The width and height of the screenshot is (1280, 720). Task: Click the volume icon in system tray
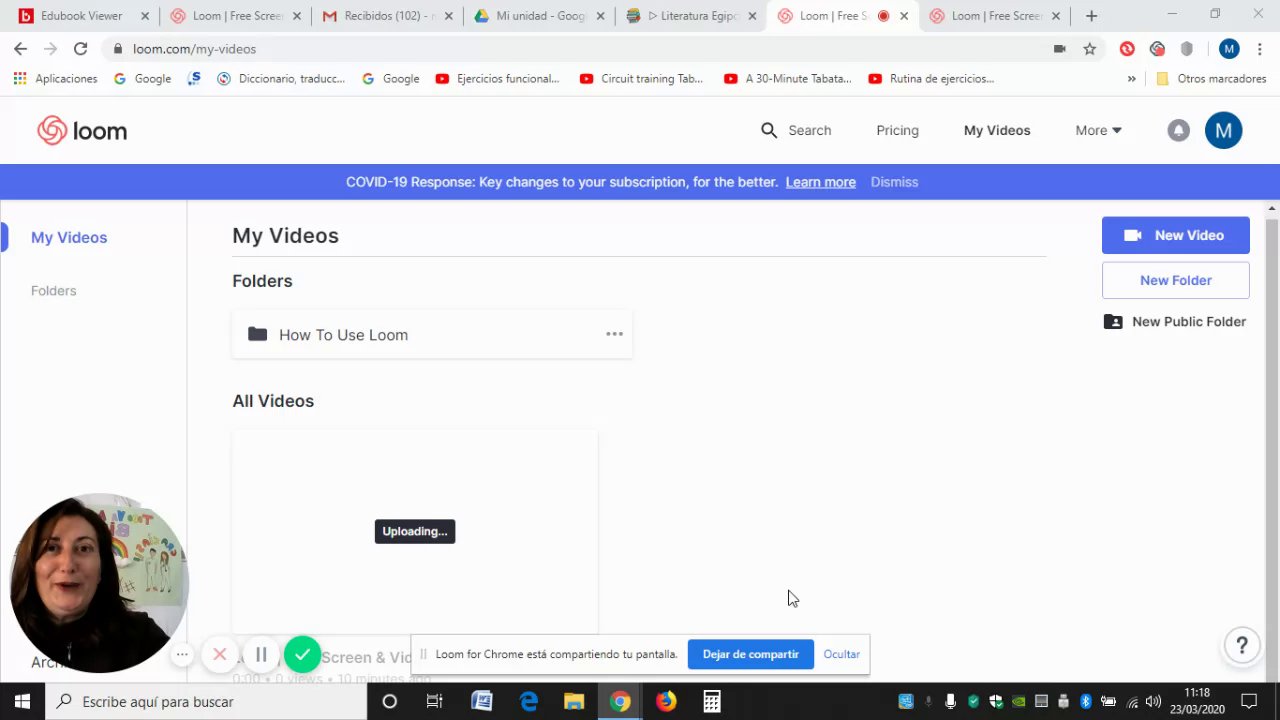click(1153, 701)
